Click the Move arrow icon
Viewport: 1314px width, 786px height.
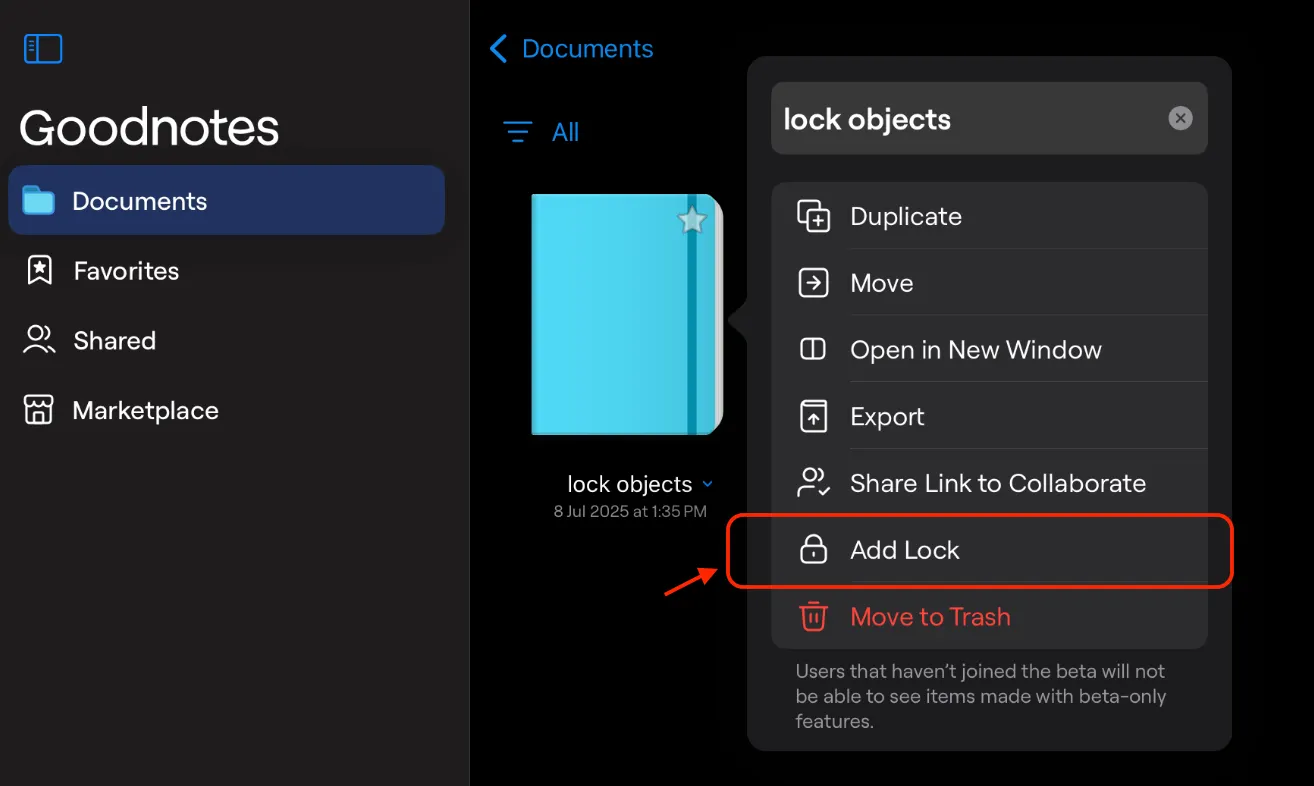(813, 284)
